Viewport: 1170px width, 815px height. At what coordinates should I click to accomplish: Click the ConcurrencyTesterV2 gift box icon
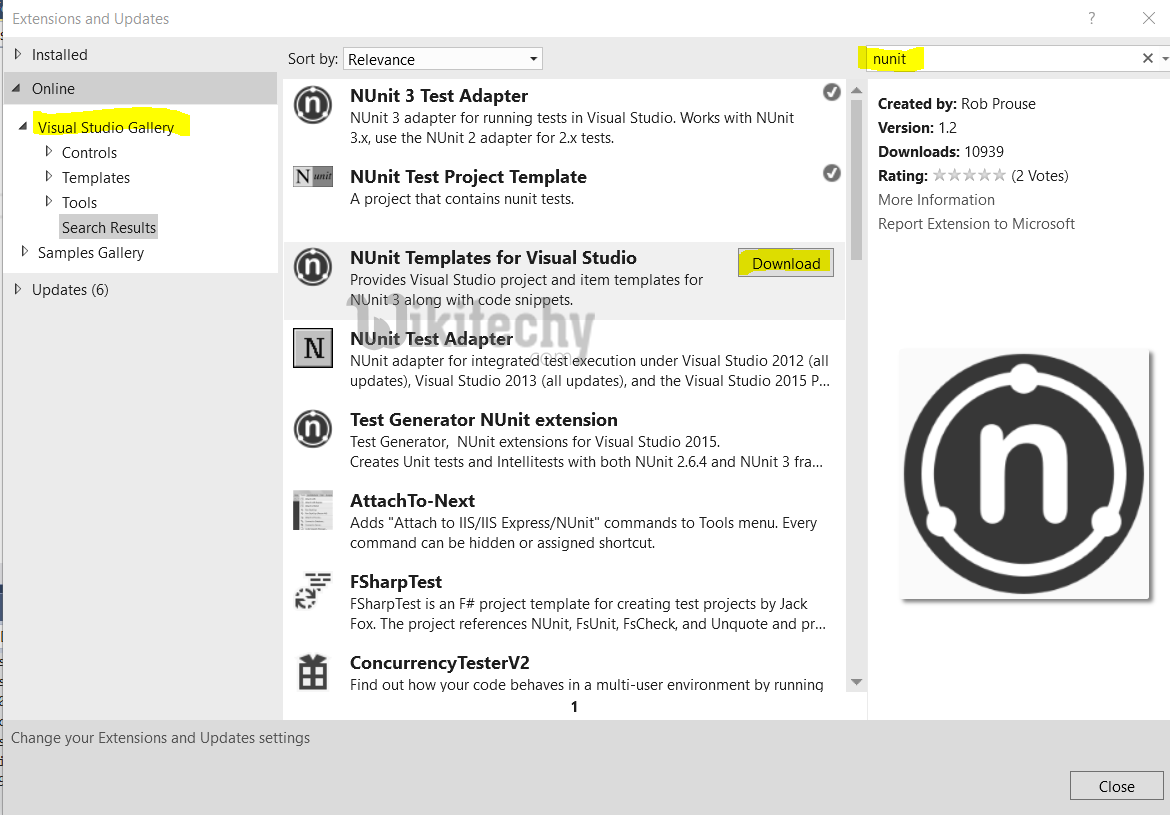(313, 672)
